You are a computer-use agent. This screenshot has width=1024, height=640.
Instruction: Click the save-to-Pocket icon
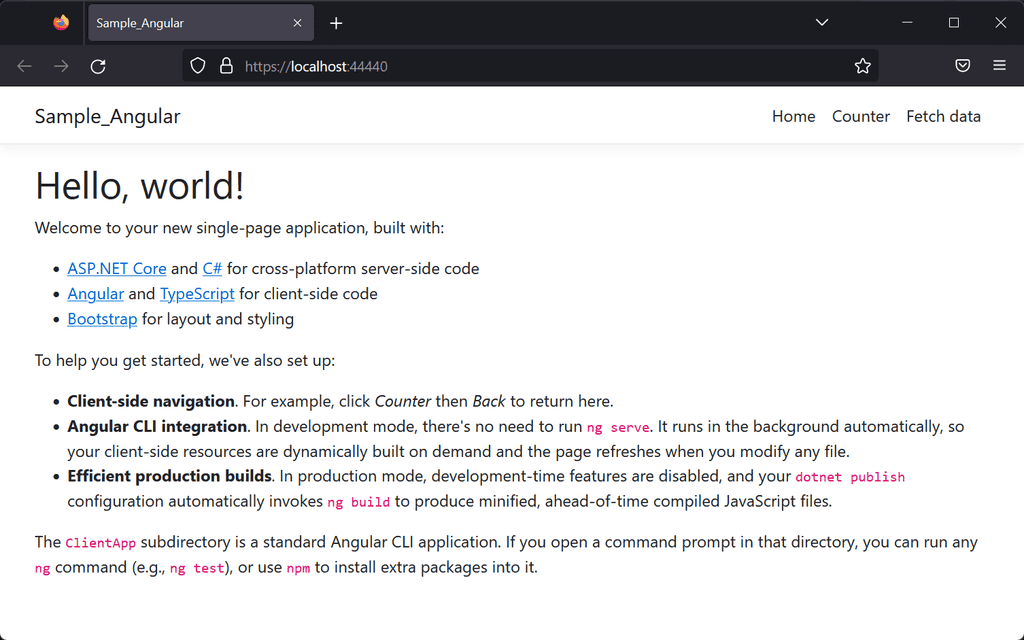[x=962, y=66]
